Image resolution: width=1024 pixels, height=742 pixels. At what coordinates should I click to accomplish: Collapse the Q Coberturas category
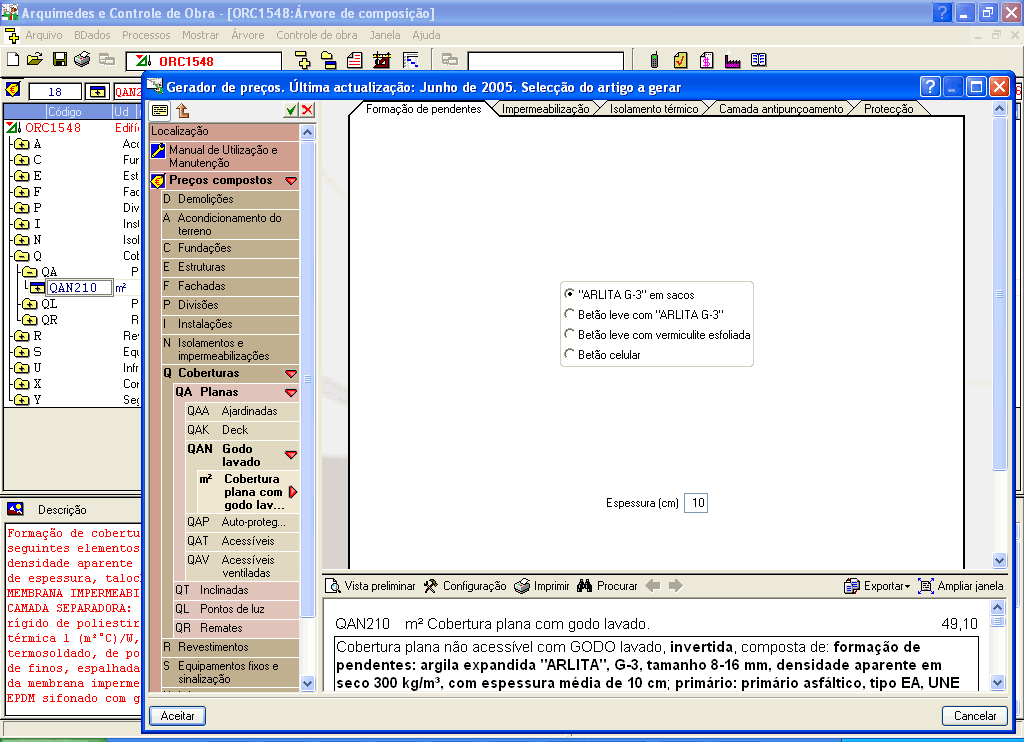pos(291,374)
